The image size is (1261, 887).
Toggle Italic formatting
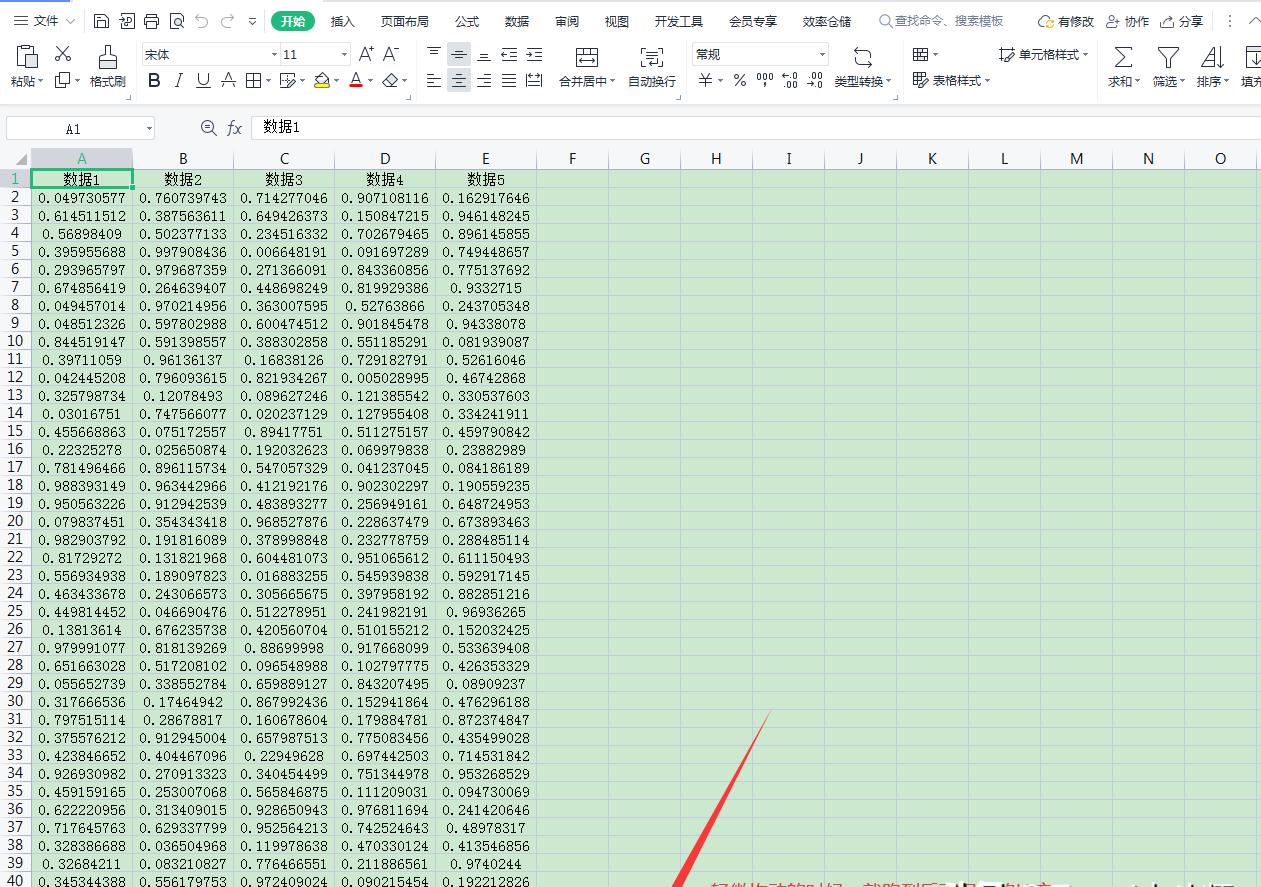(x=179, y=80)
